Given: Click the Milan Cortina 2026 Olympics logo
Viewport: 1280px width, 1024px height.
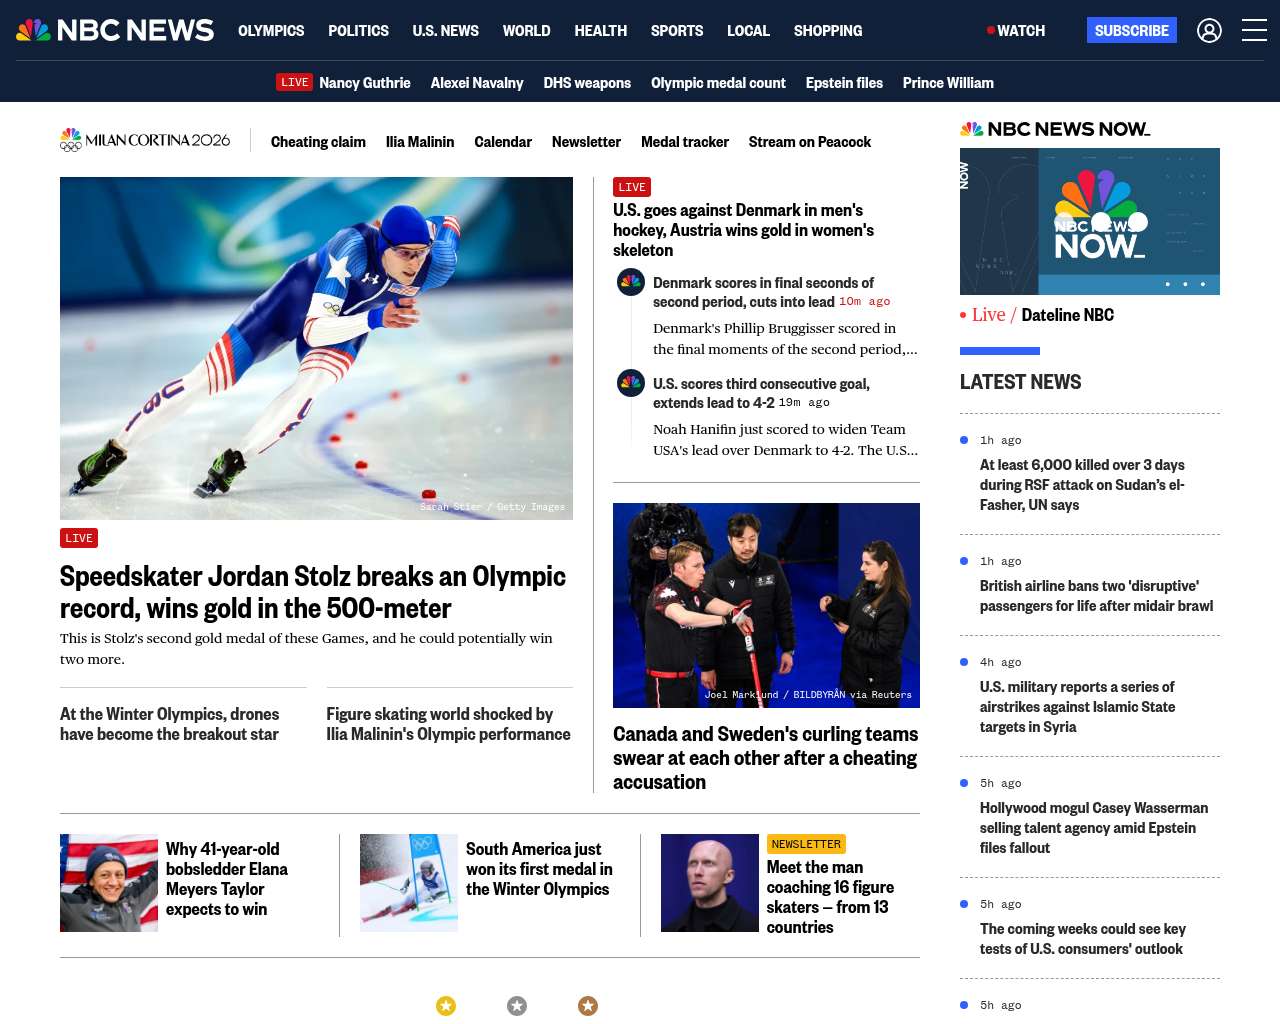Looking at the screenshot, I should click(x=145, y=141).
